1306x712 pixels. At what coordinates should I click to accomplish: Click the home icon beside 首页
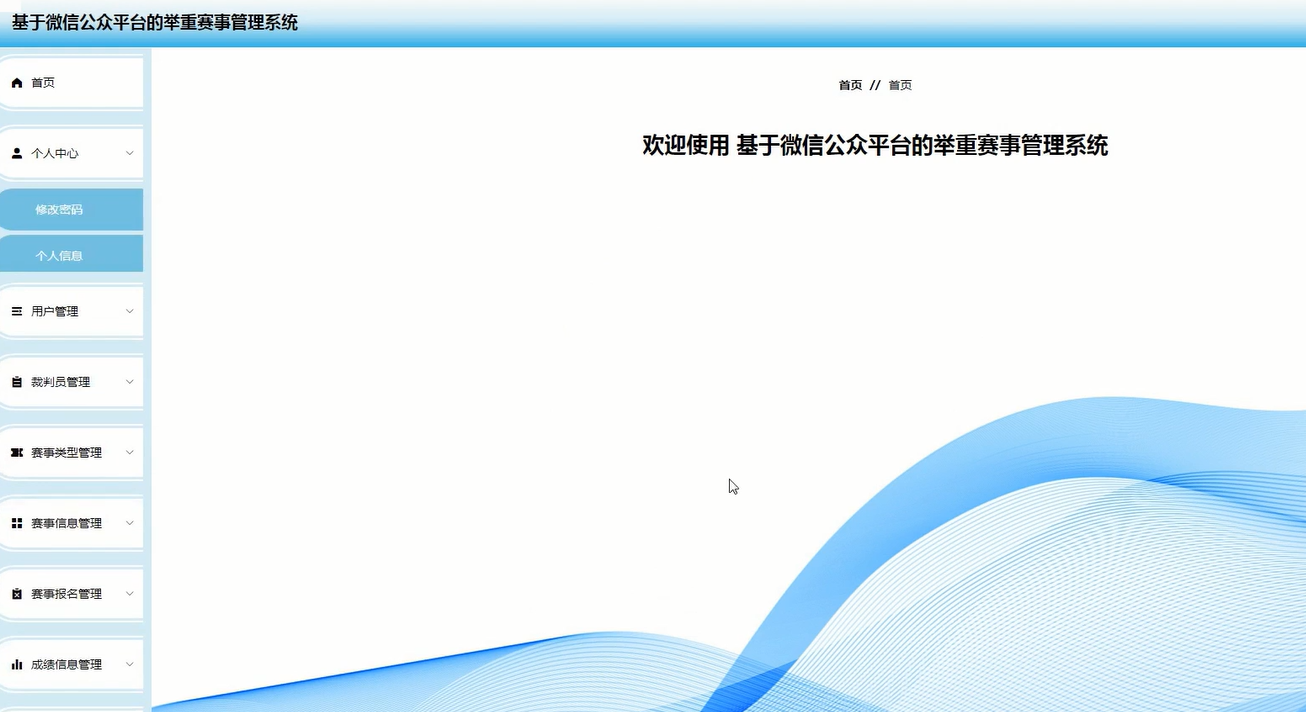(x=17, y=83)
